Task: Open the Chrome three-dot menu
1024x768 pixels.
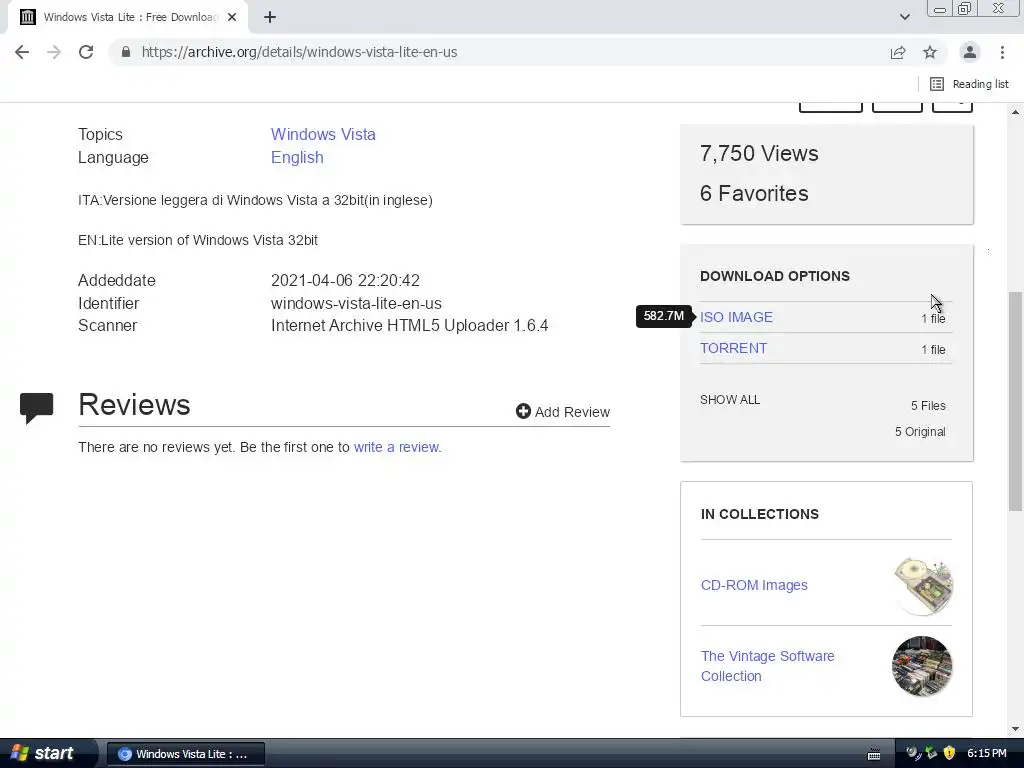Action: 1002,52
